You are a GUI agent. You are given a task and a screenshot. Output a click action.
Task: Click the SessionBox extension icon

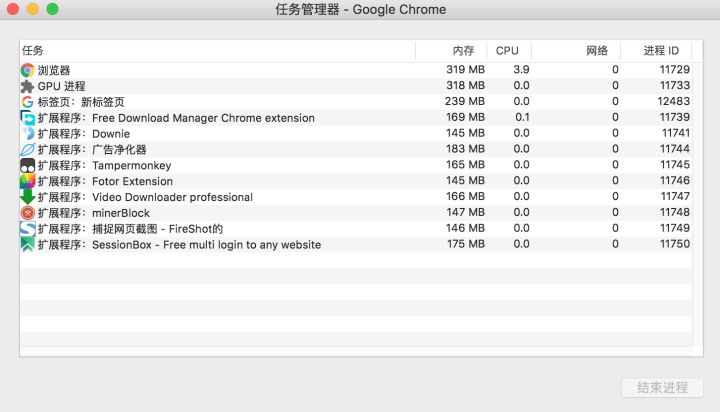point(28,245)
